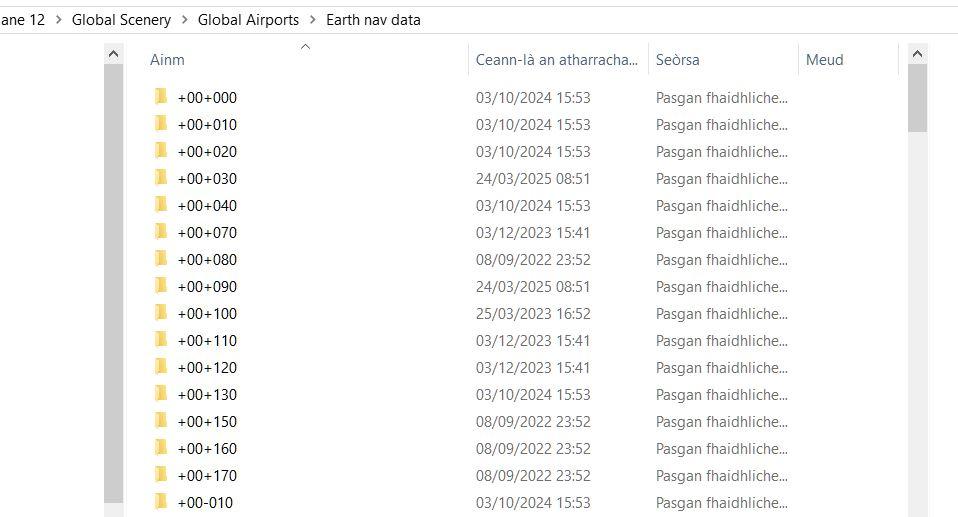This screenshot has height=517, width=958.
Task: Click the Seòrsa column header
Action: (677, 60)
